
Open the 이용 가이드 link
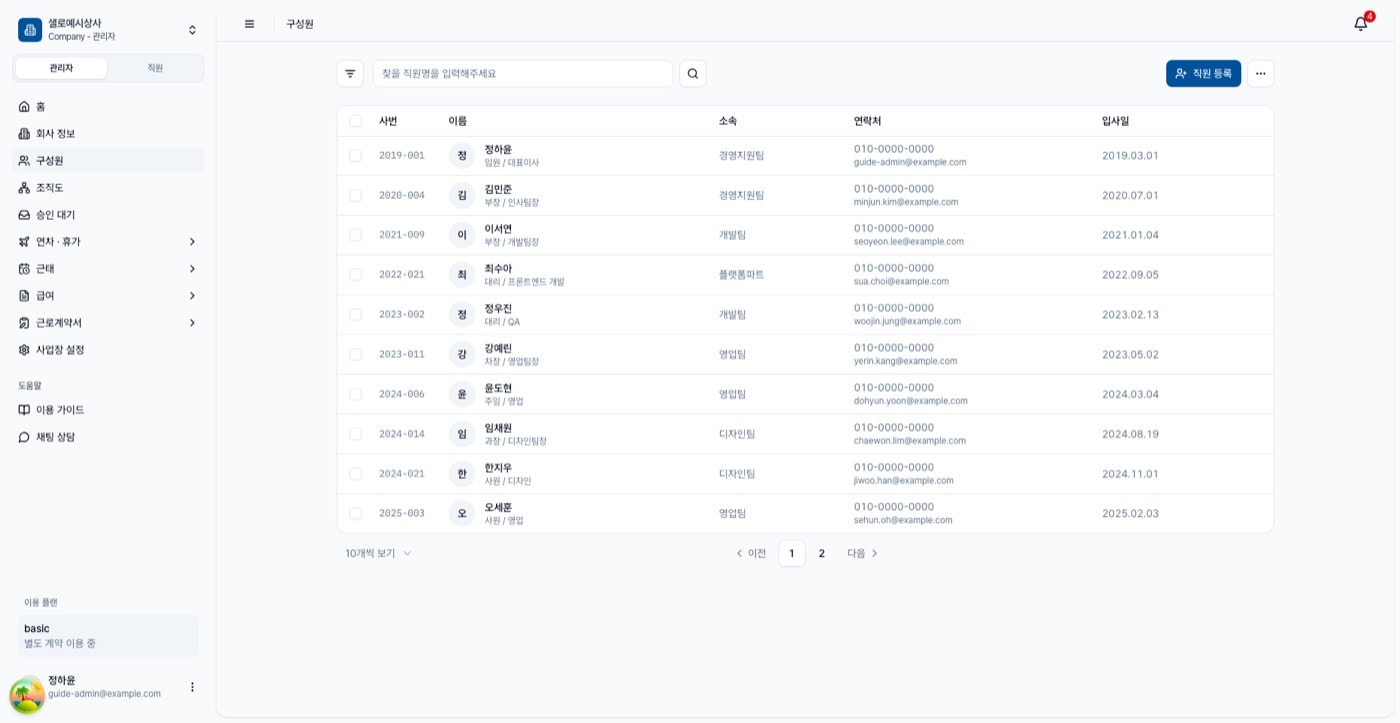pos(108,410)
